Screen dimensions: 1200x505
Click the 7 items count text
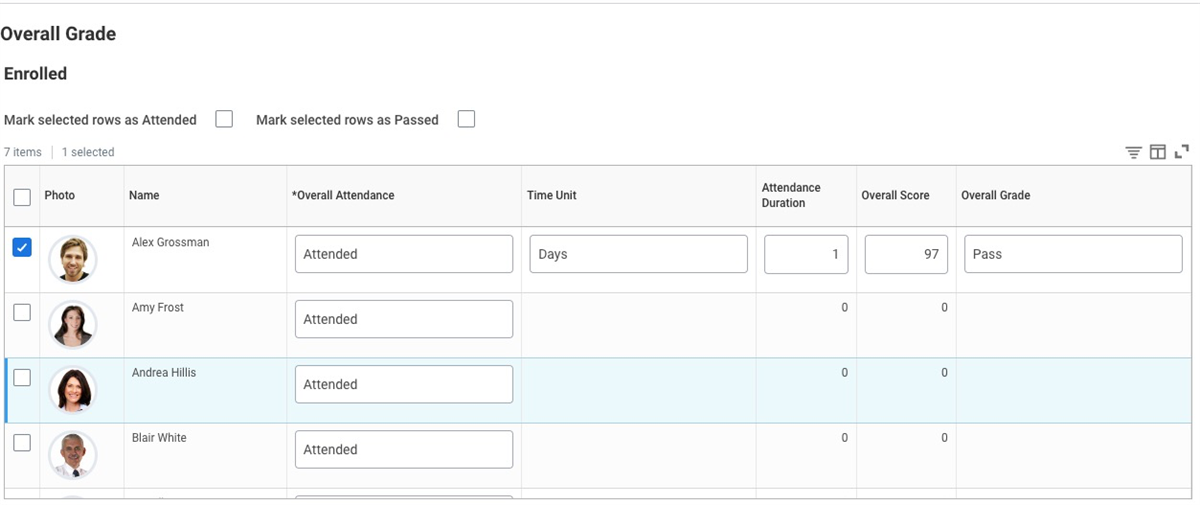click(x=23, y=152)
